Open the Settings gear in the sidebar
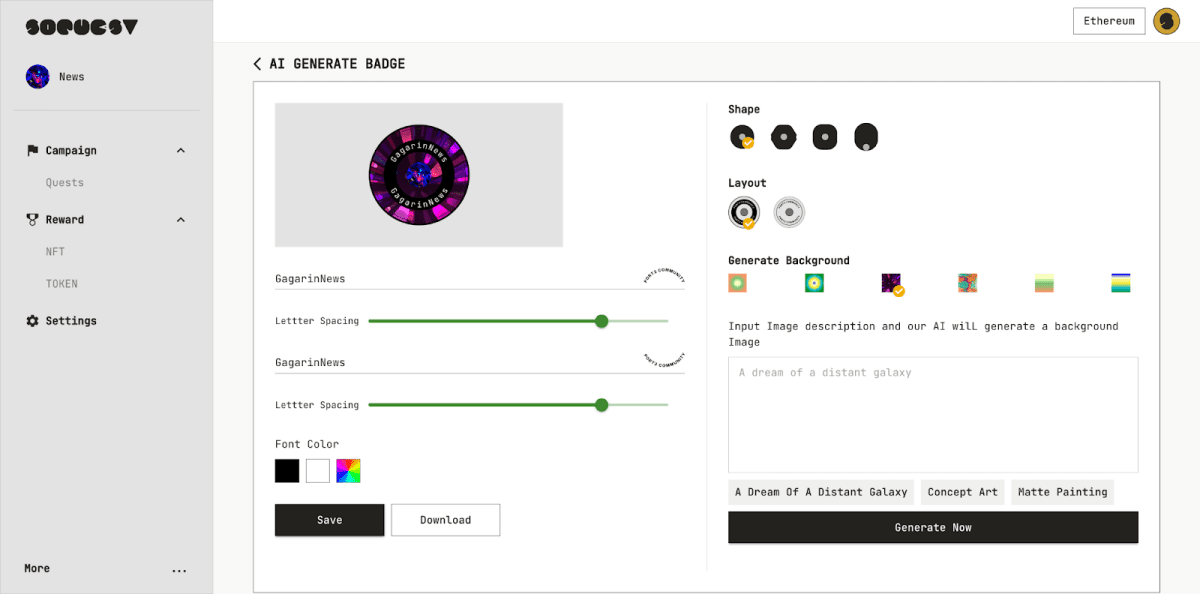The height and width of the screenshot is (594, 1200). coord(32,321)
